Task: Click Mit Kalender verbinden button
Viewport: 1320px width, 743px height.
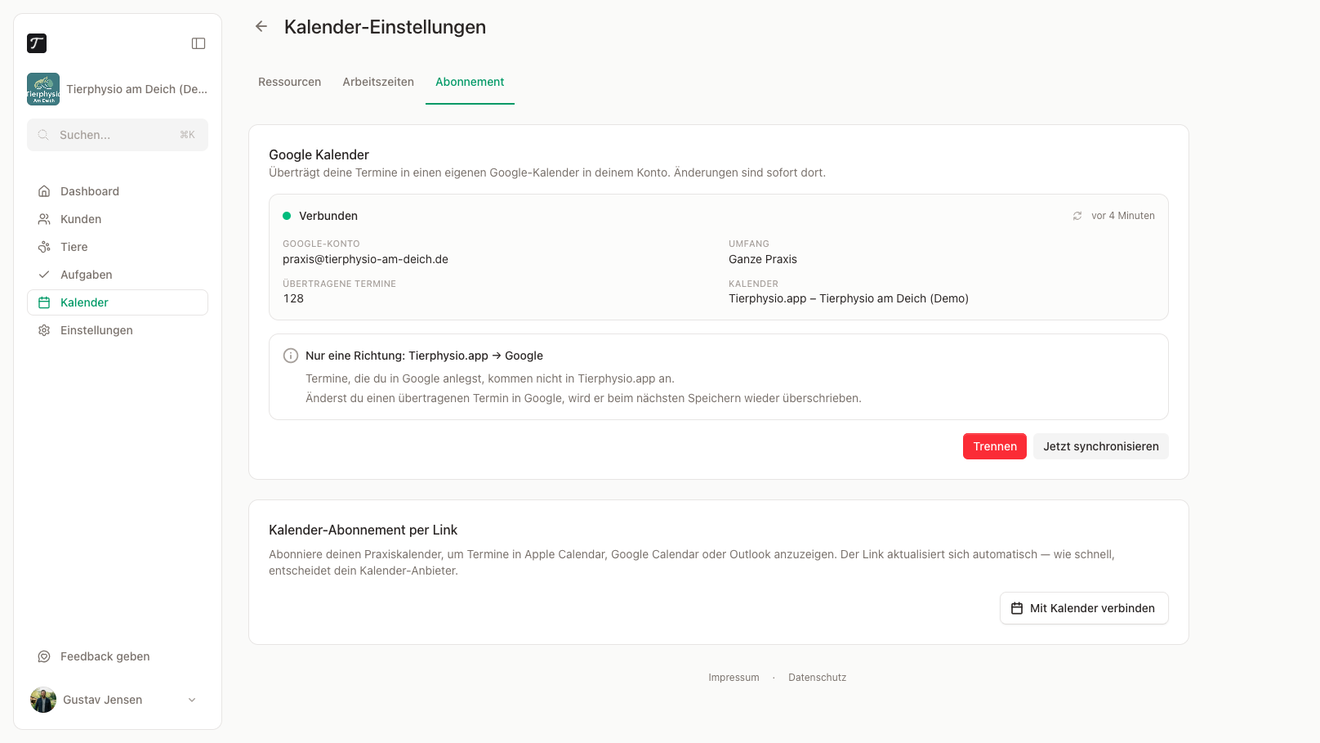Action: (1084, 608)
